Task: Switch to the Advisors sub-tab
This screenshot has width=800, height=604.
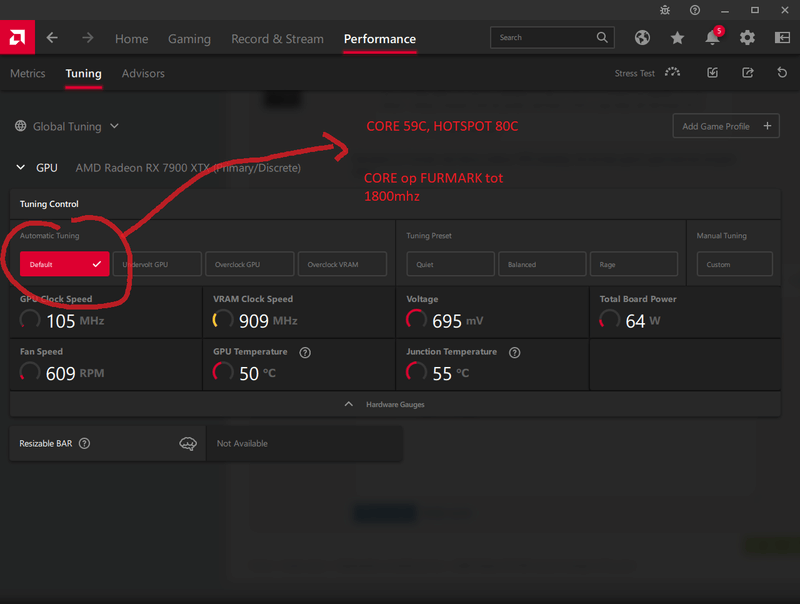Action: [143, 73]
